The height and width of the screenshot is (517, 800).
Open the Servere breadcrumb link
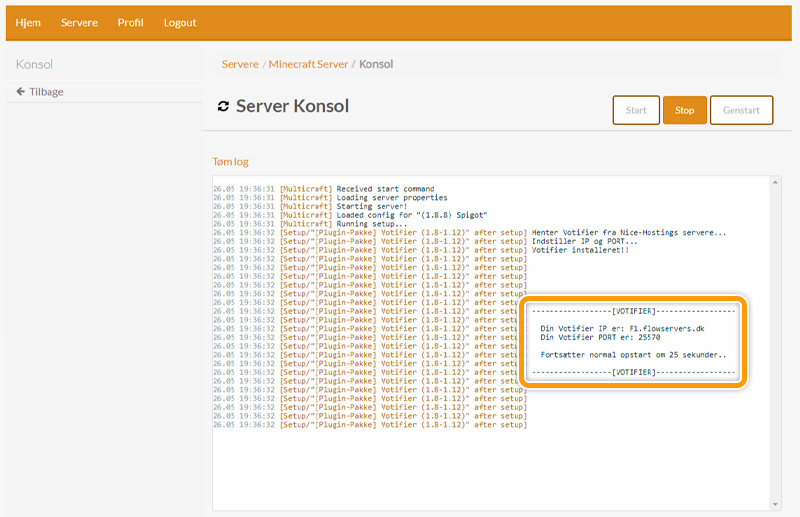pos(240,64)
